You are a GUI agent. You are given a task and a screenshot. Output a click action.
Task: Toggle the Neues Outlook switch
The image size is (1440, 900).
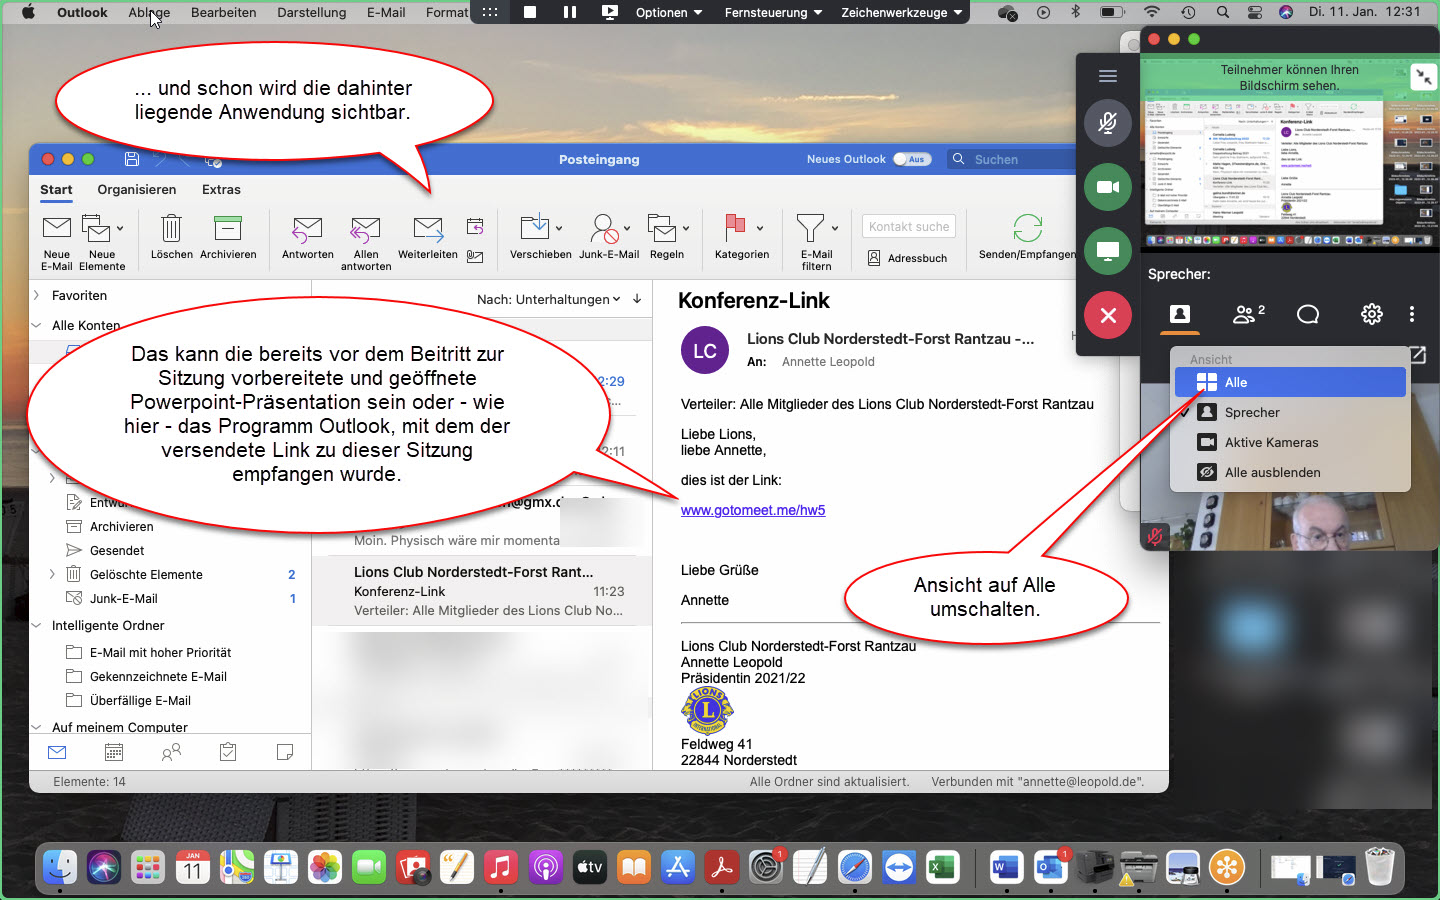(912, 159)
